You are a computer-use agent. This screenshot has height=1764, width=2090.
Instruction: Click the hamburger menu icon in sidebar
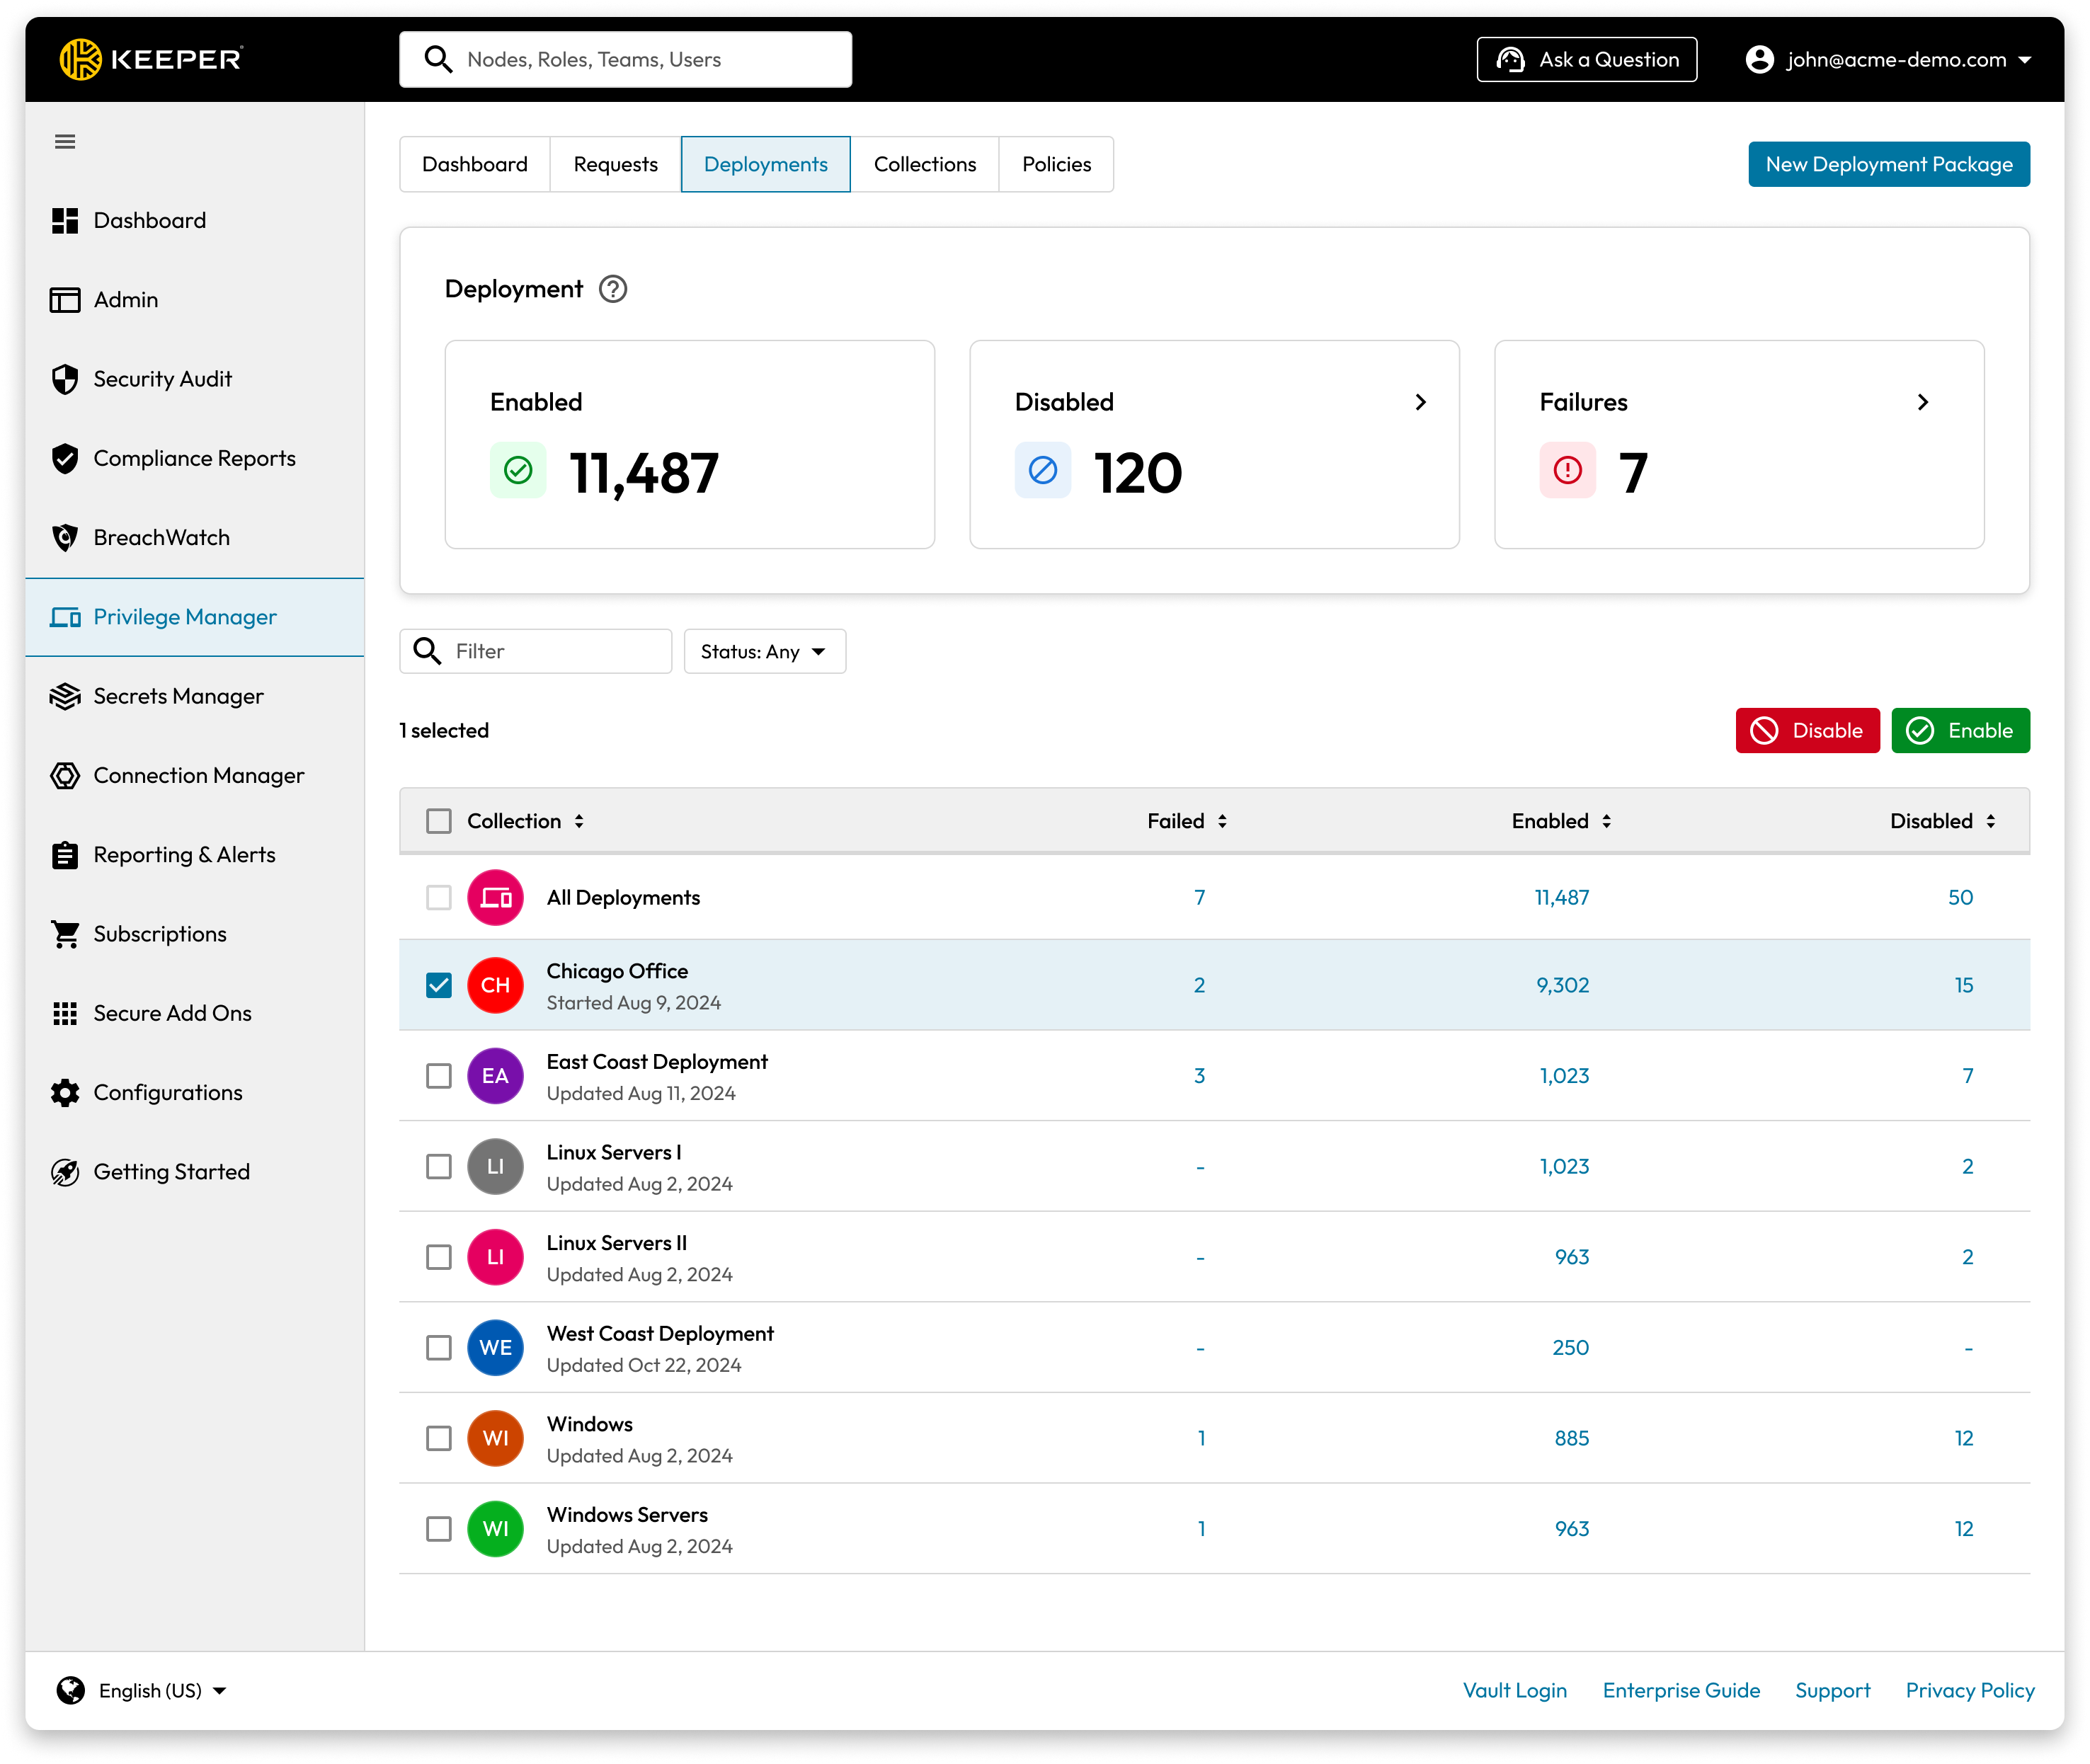65,142
